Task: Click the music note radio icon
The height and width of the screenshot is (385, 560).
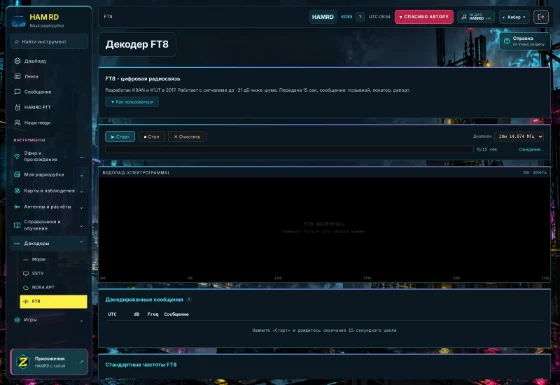Action: click(464, 17)
